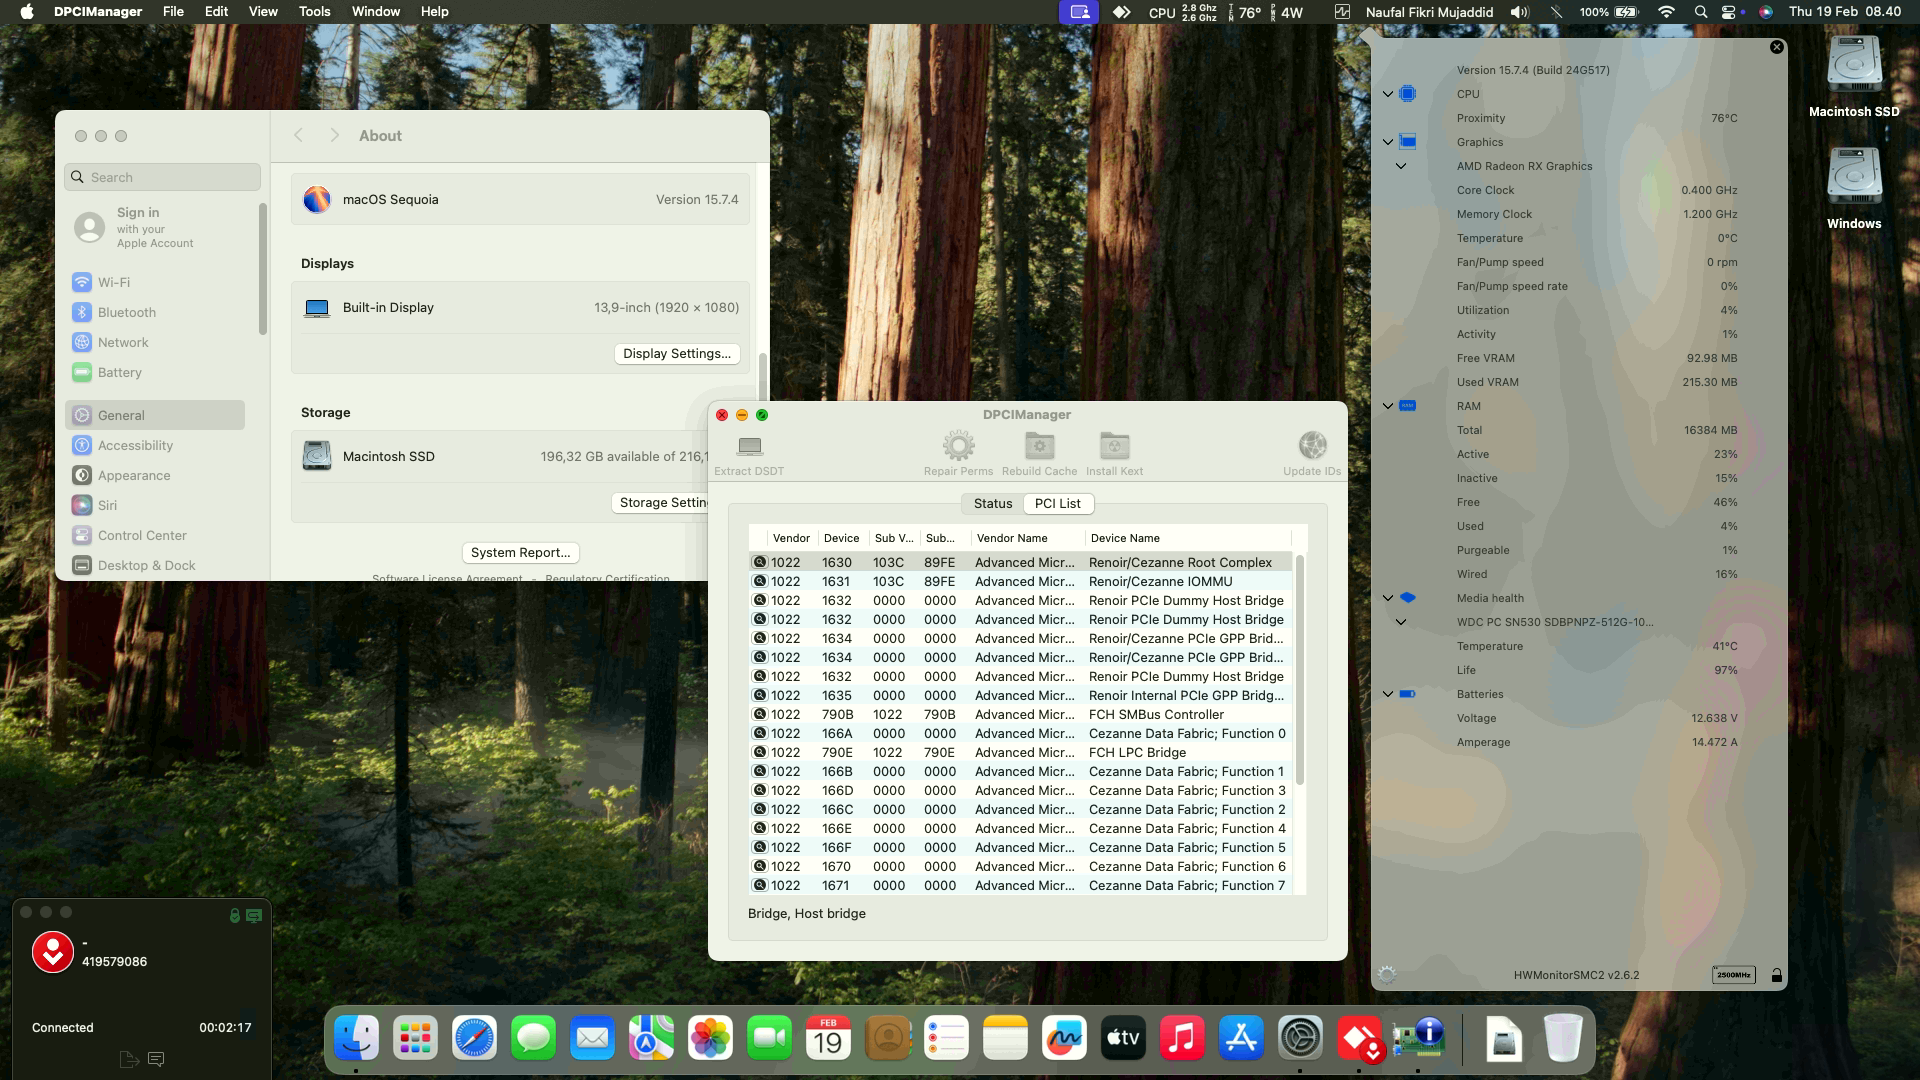Screen dimensions: 1920x1080
Task: Open Mail from the Dock
Action: (x=592, y=1039)
